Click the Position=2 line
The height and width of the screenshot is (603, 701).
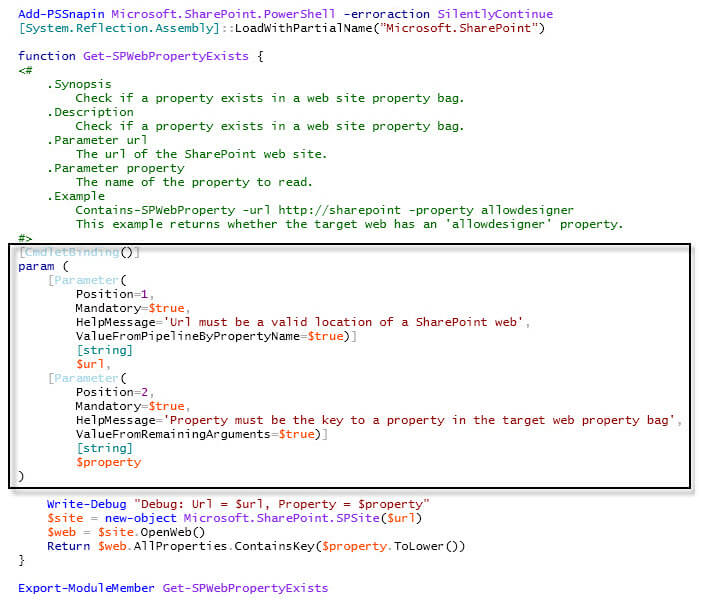pos(115,392)
